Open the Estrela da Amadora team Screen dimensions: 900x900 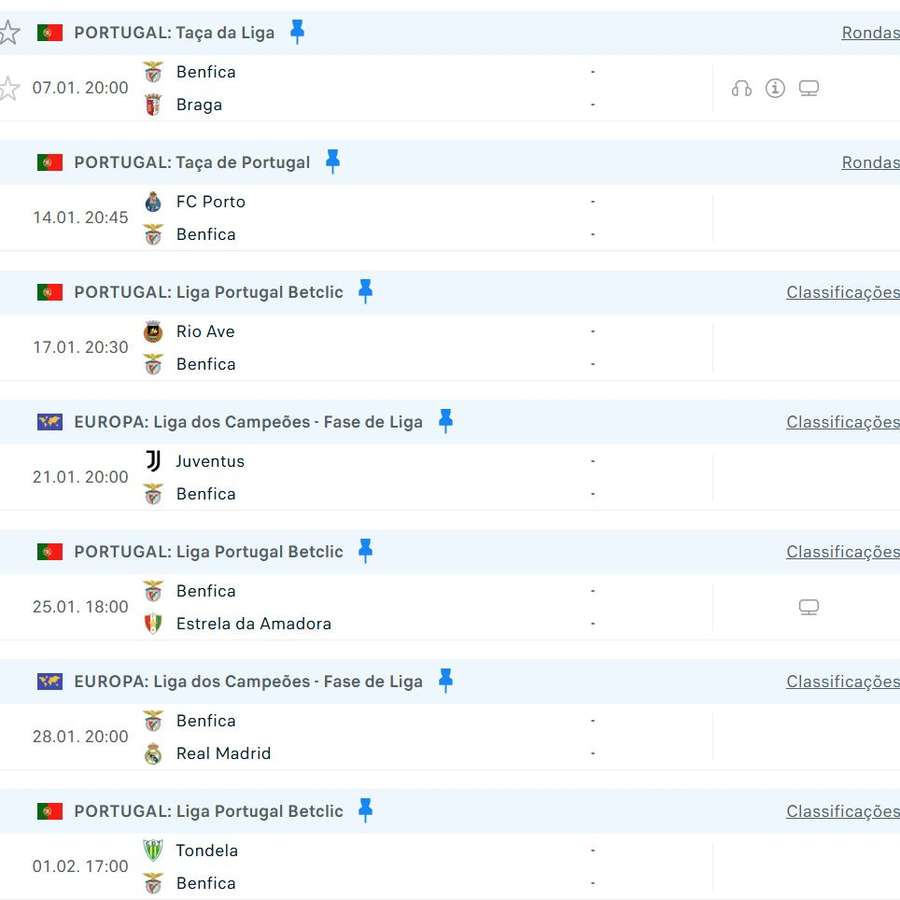pyautogui.click(x=253, y=623)
